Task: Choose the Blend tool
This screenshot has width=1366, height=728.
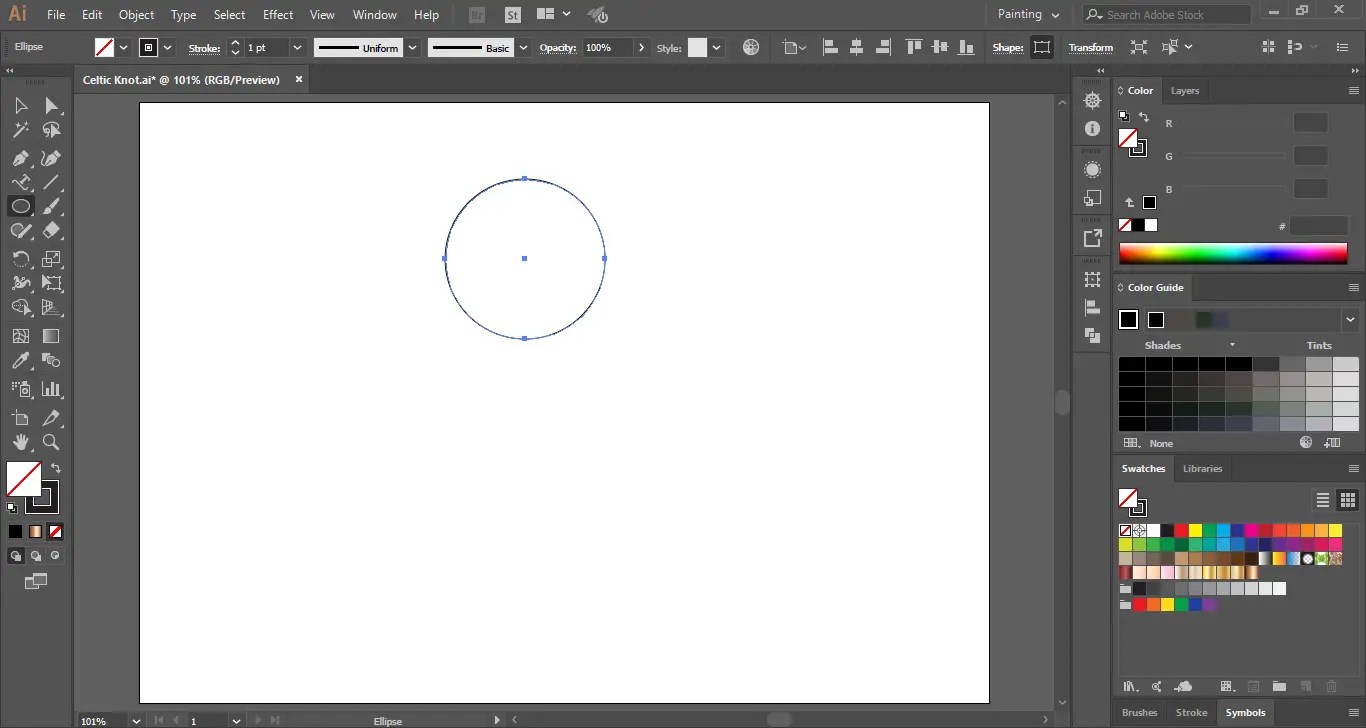Action: pyautogui.click(x=51, y=361)
